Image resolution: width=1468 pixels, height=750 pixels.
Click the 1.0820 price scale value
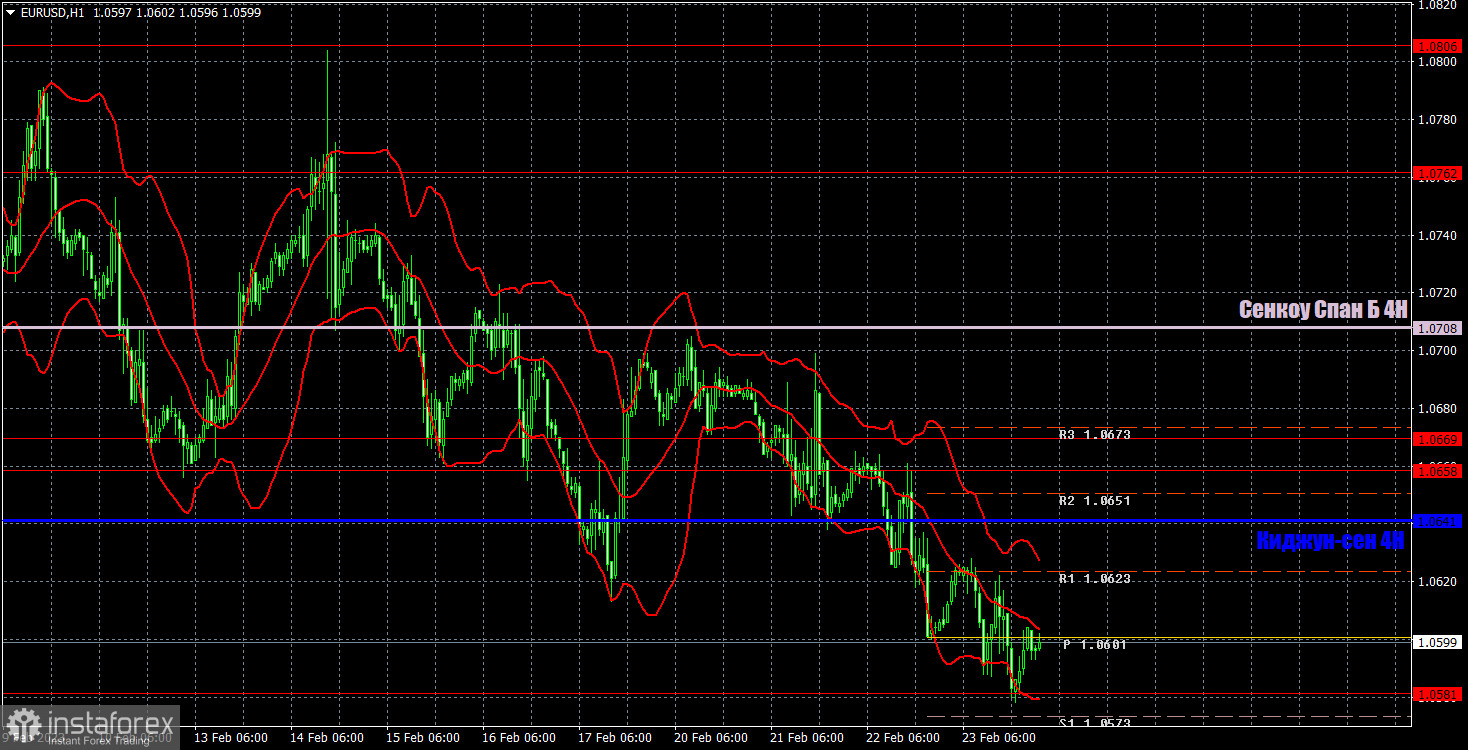click(1438, 4)
